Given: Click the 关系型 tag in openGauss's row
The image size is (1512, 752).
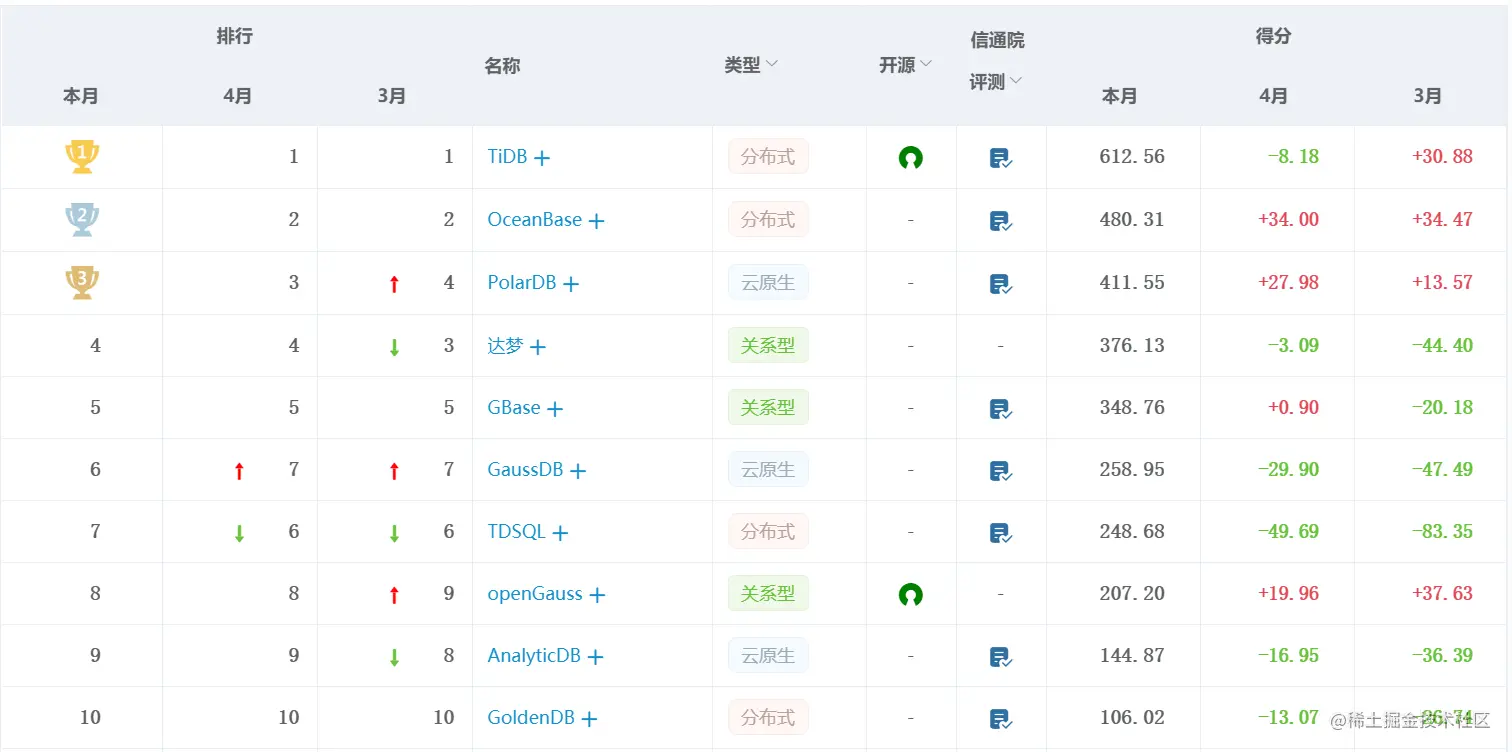Looking at the screenshot, I should (768, 593).
